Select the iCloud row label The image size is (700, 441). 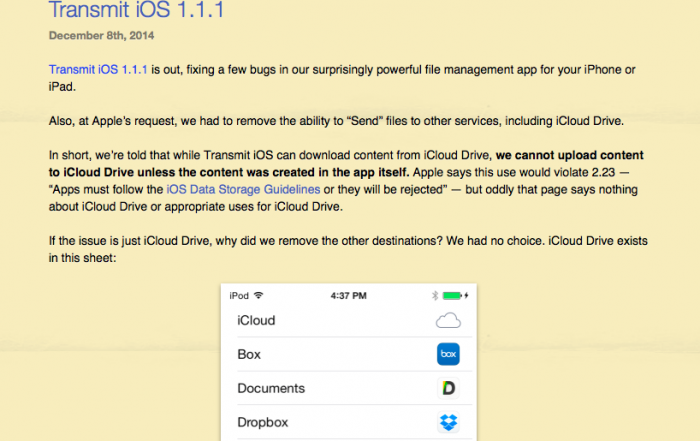tap(256, 321)
